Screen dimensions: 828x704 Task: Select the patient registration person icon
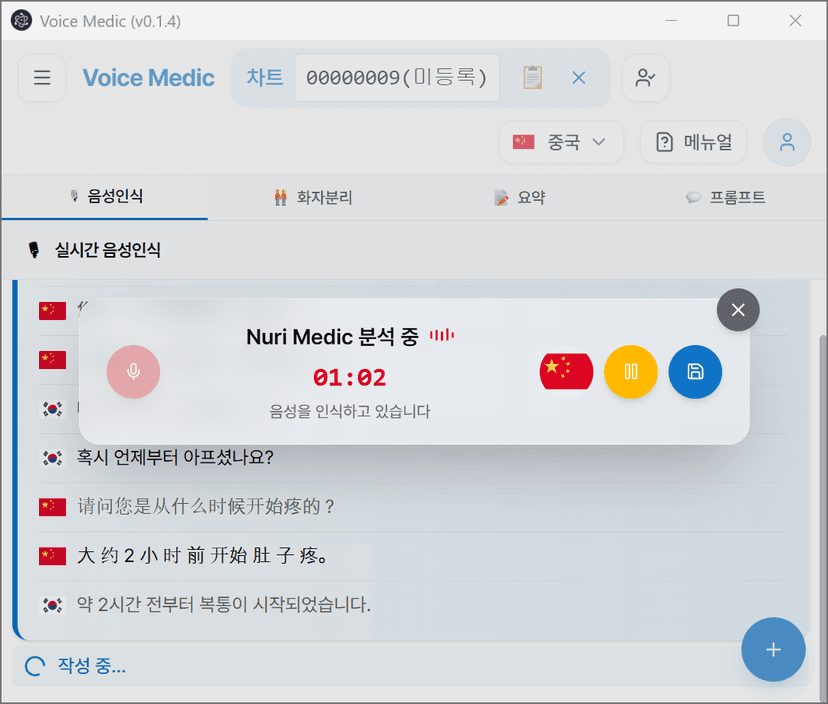tap(645, 77)
